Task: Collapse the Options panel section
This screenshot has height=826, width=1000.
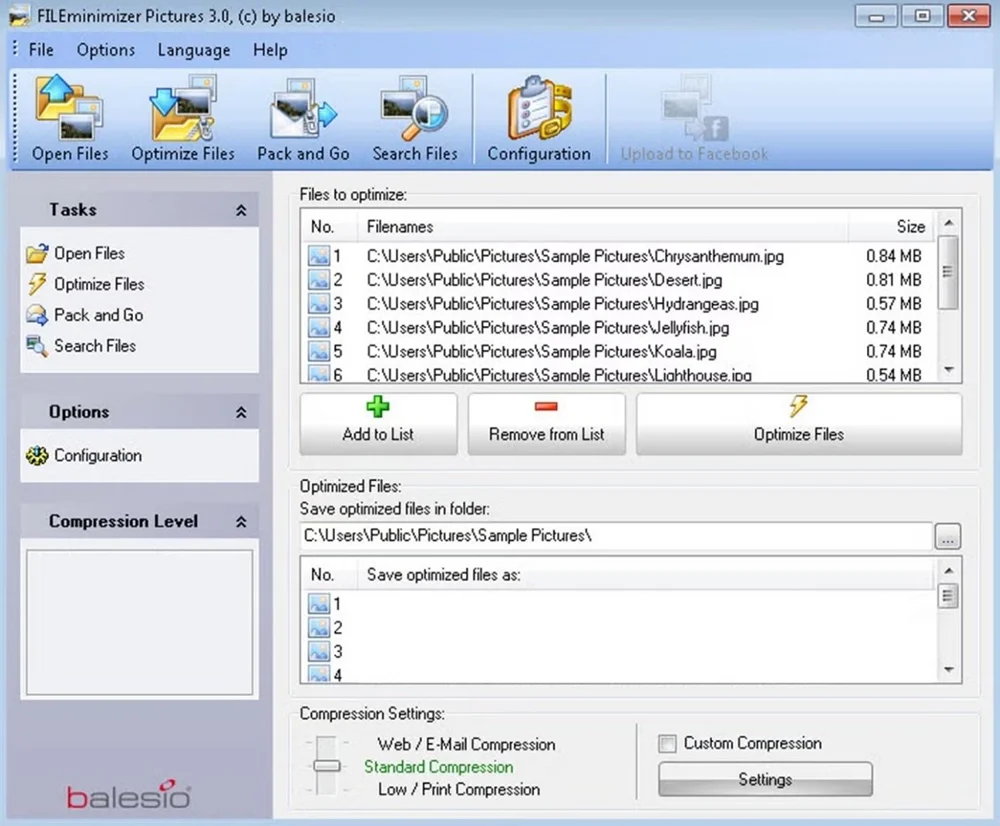Action: tap(241, 412)
